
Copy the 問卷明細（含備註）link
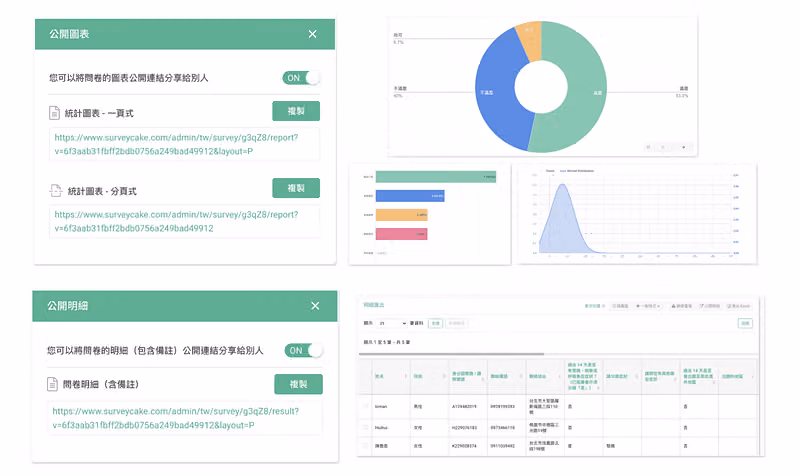298,384
